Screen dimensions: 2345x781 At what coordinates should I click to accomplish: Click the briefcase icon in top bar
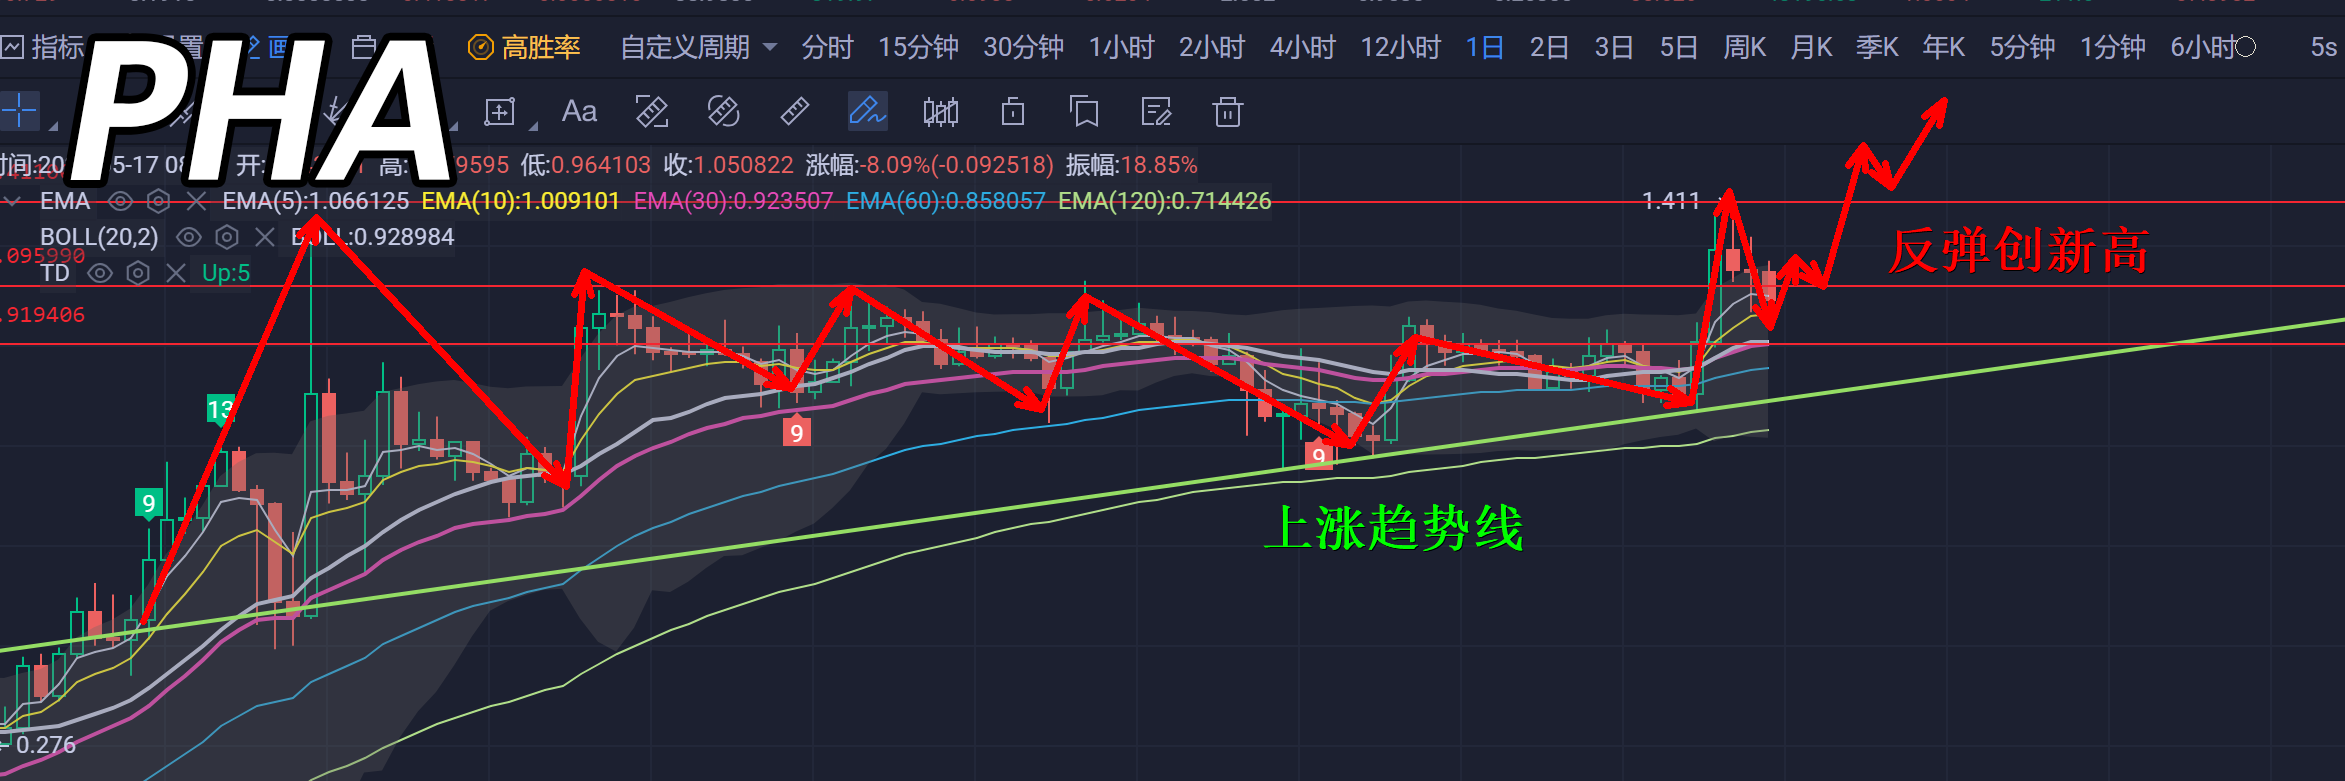click(364, 47)
